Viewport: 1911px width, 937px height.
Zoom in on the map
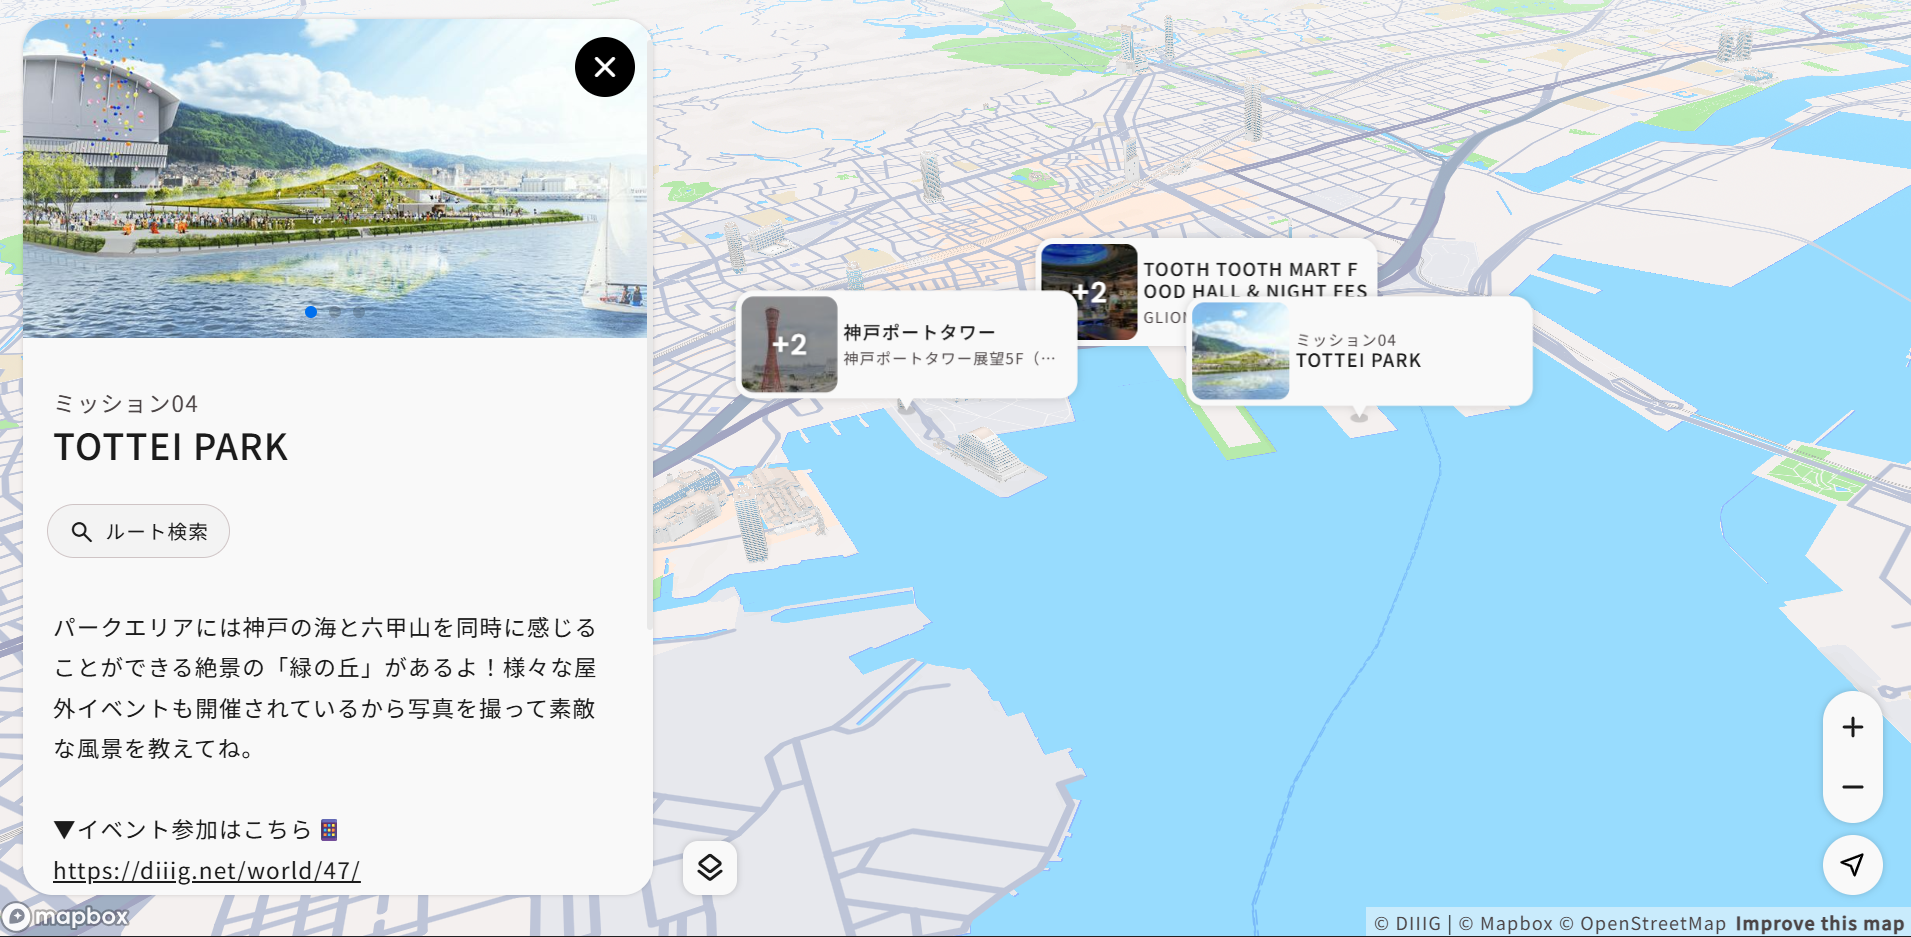click(1852, 727)
